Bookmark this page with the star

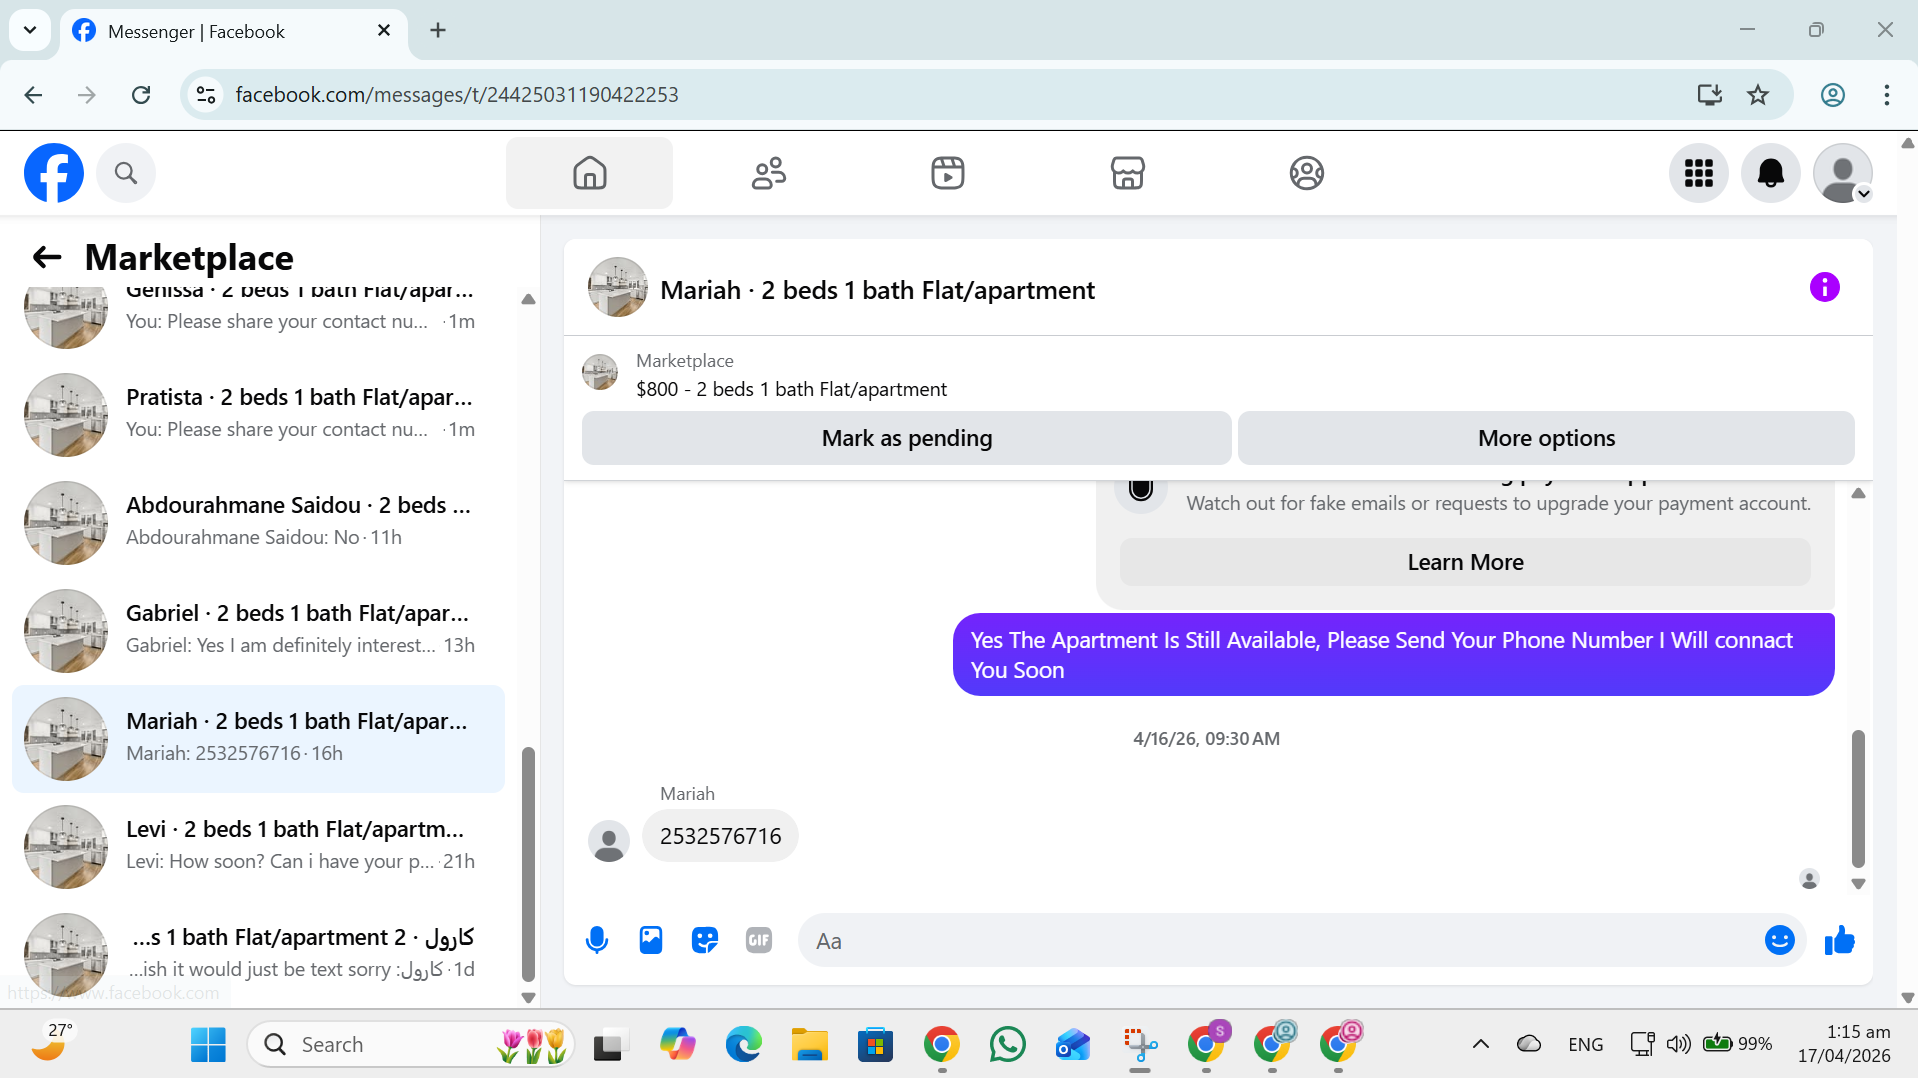pyautogui.click(x=1758, y=95)
